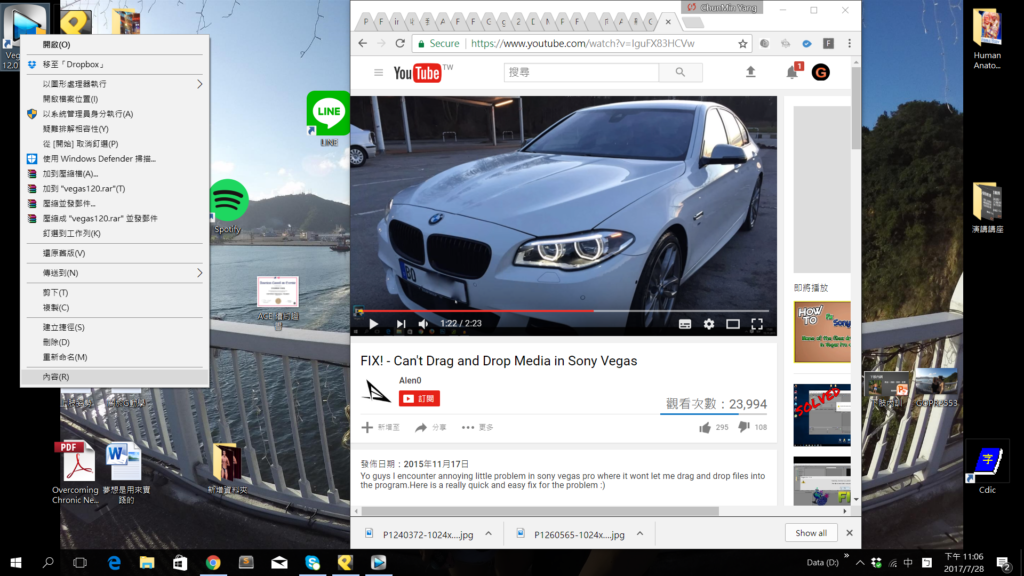Image resolution: width=1024 pixels, height=576 pixels.
Task: Open options arrow for P1240372 download
Action: point(489,534)
